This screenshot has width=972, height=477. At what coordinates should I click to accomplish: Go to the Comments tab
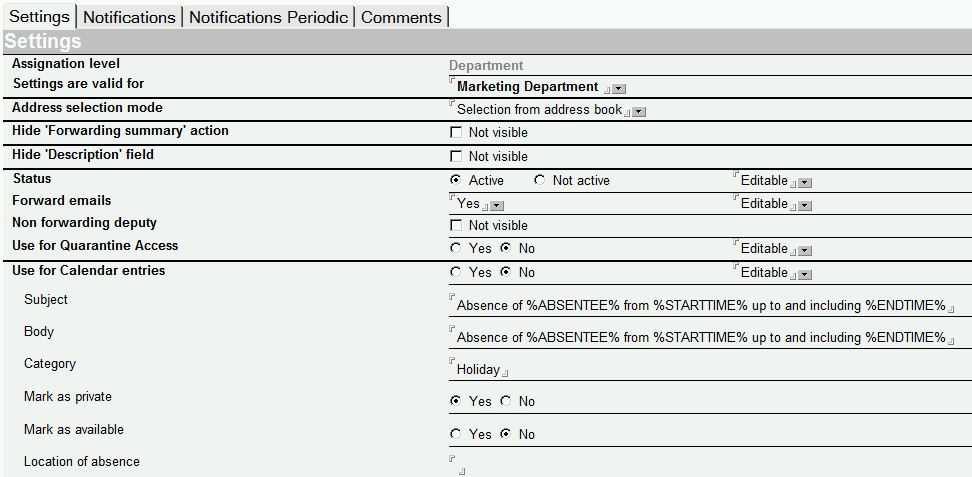pyautogui.click(x=401, y=17)
